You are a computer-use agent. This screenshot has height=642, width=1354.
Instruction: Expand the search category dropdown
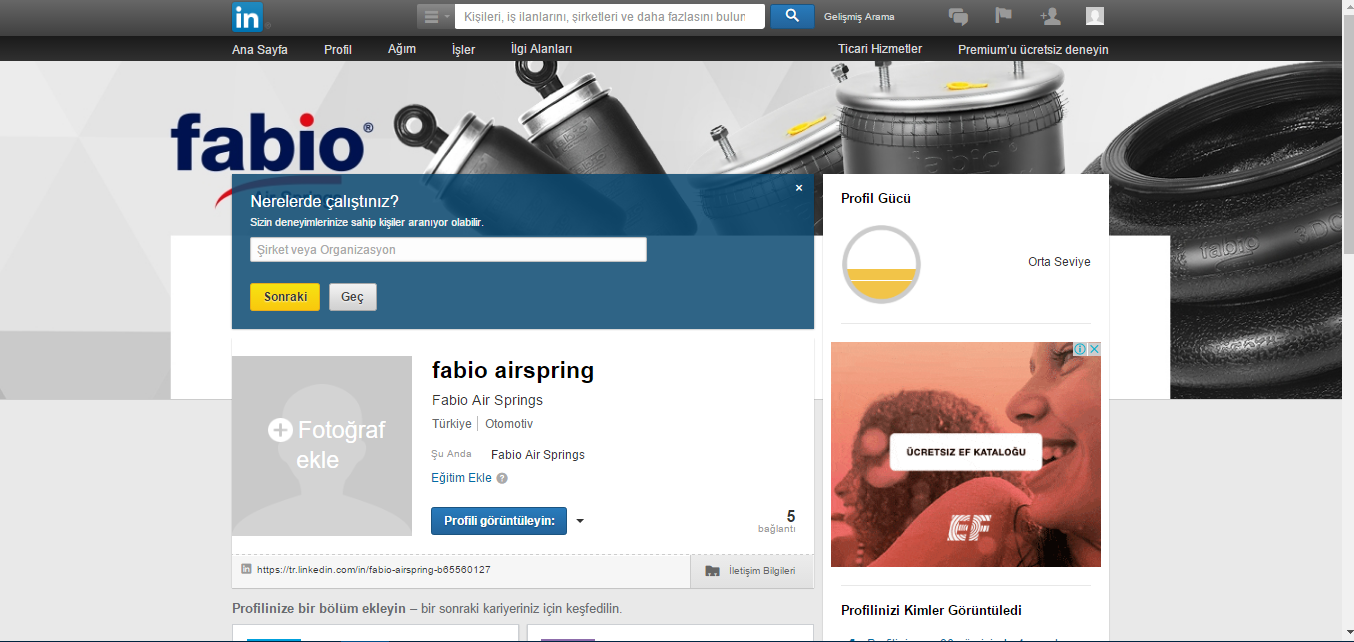pyautogui.click(x=435, y=16)
